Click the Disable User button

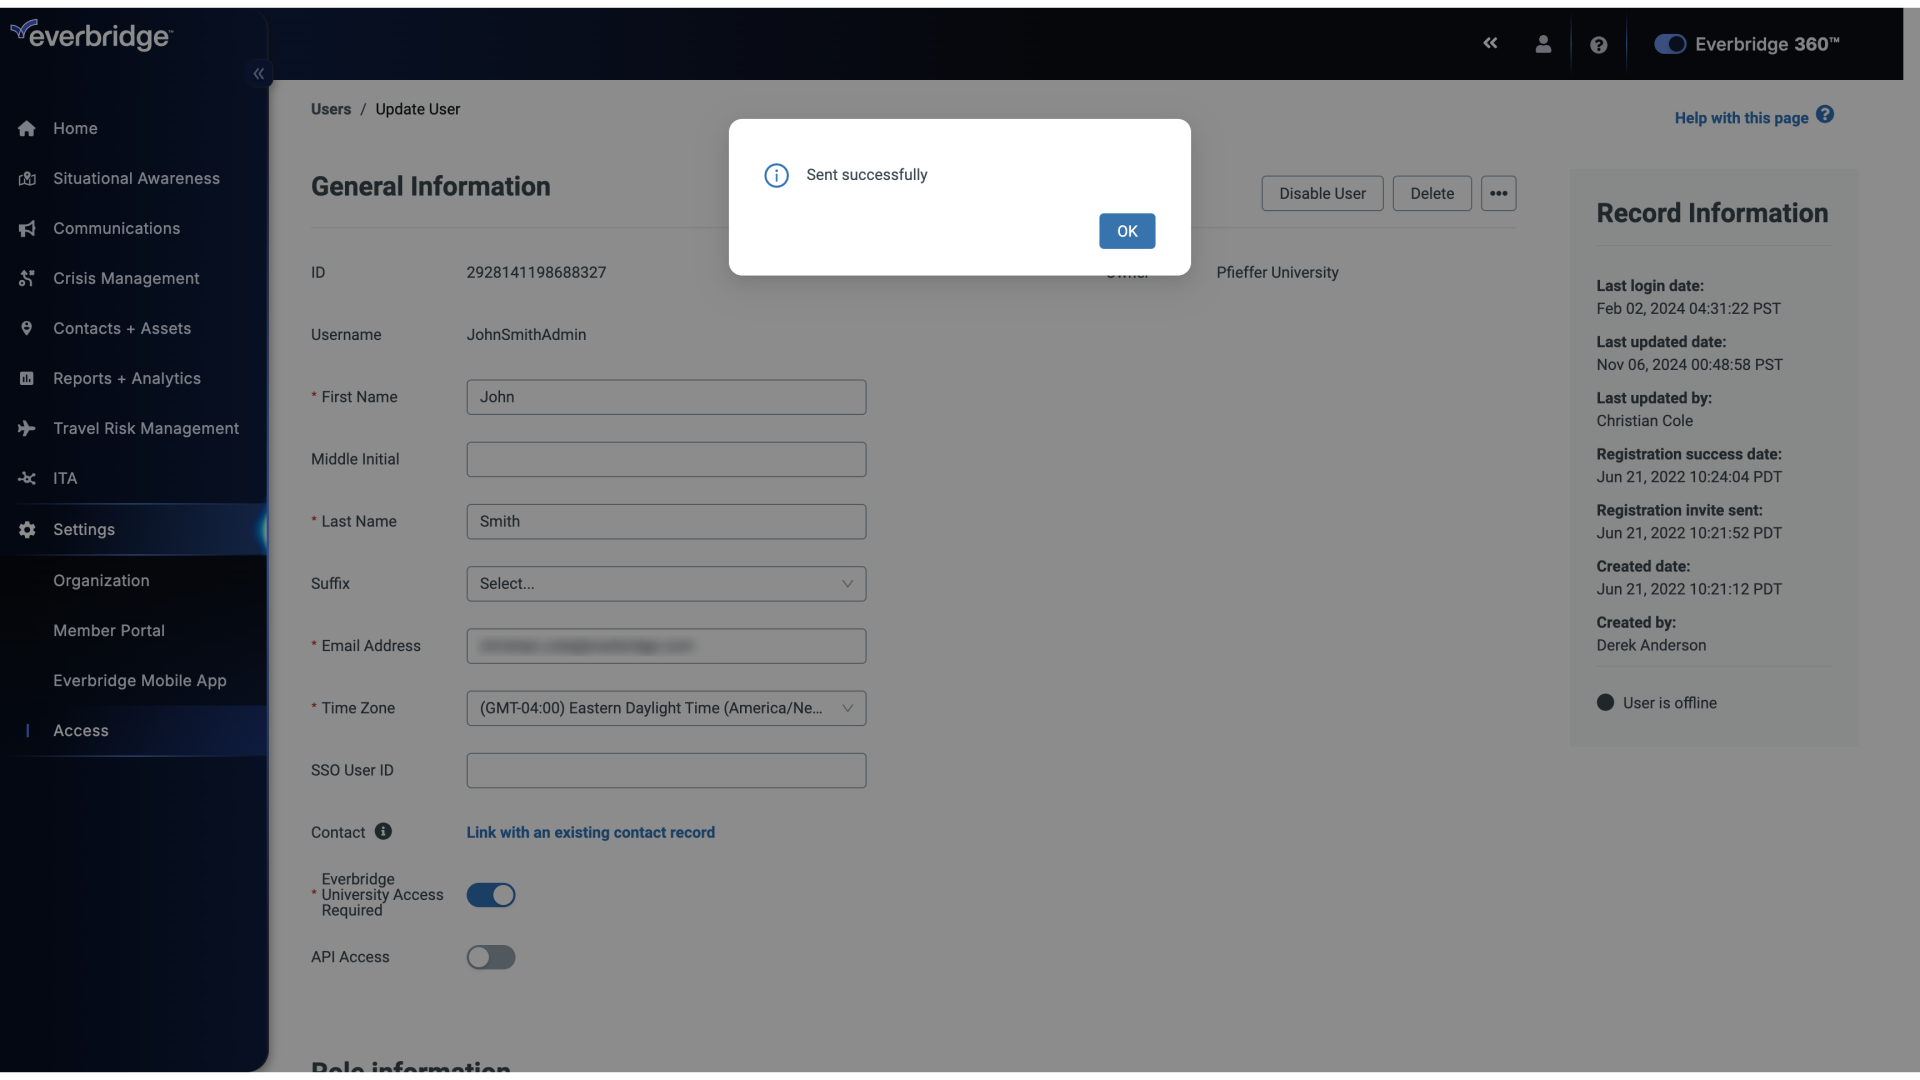(1323, 193)
